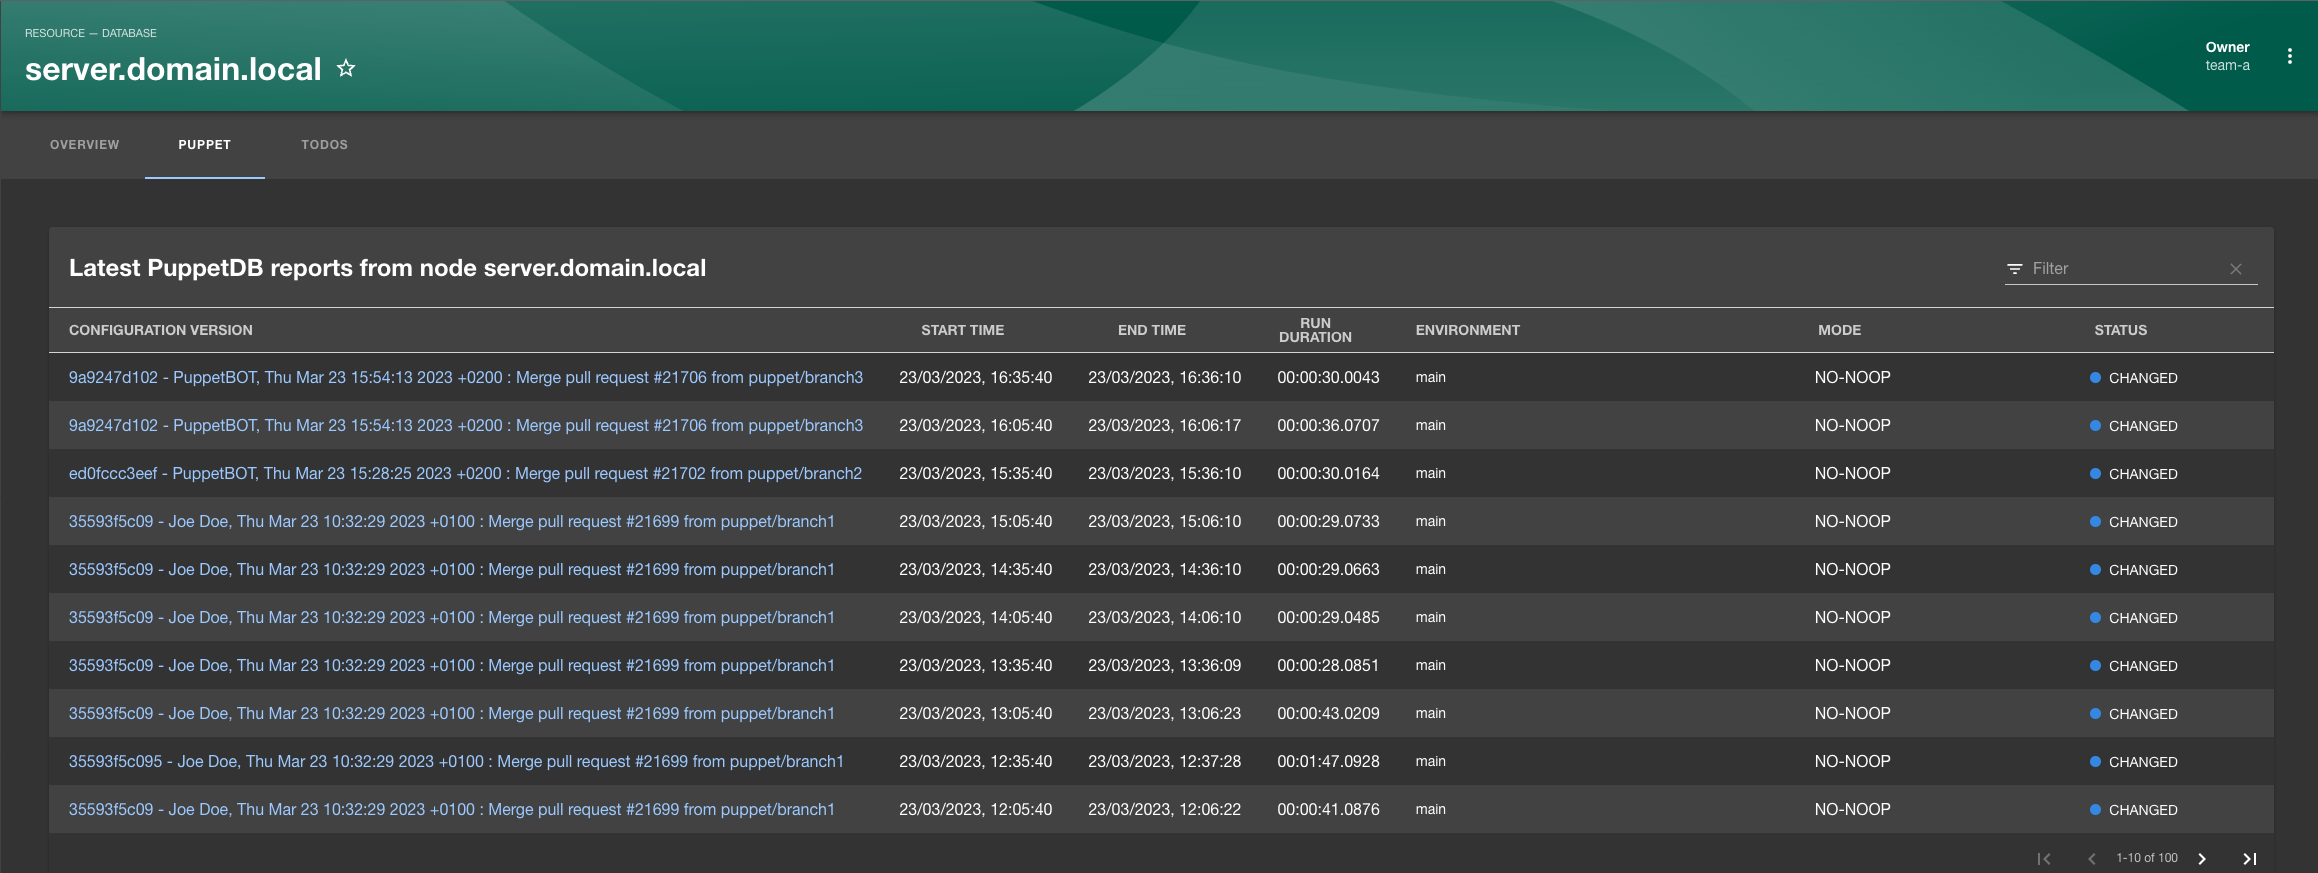Sort by Environment column header
Viewport: 2318px width, 873px height.
[1467, 330]
